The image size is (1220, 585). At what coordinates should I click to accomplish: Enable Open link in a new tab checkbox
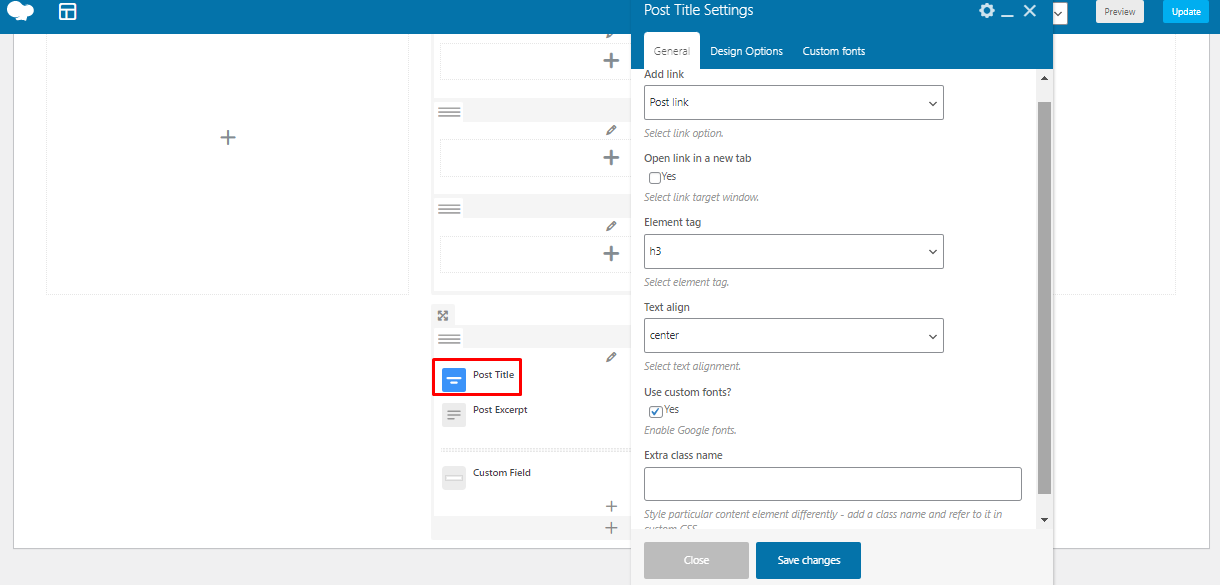point(655,178)
